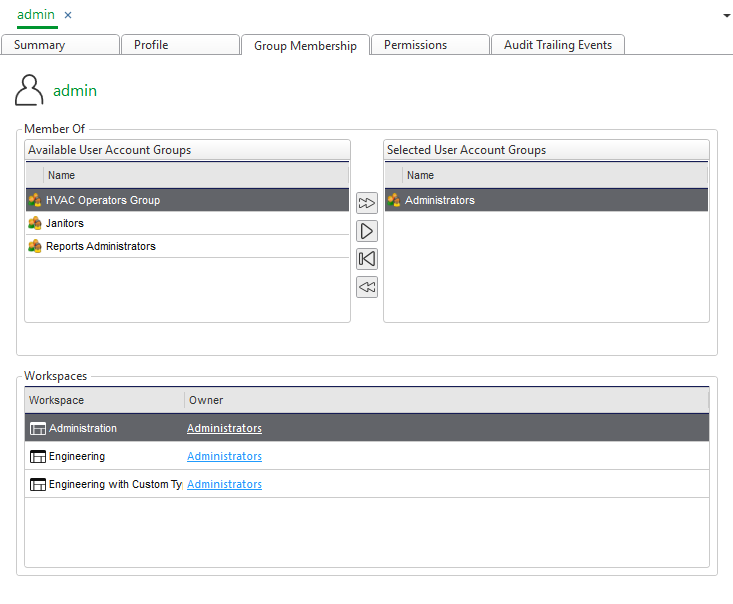Image resolution: width=733 pixels, height=604 pixels.
Task: Click the Reports Administrators group icon
Action: pos(35,246)
